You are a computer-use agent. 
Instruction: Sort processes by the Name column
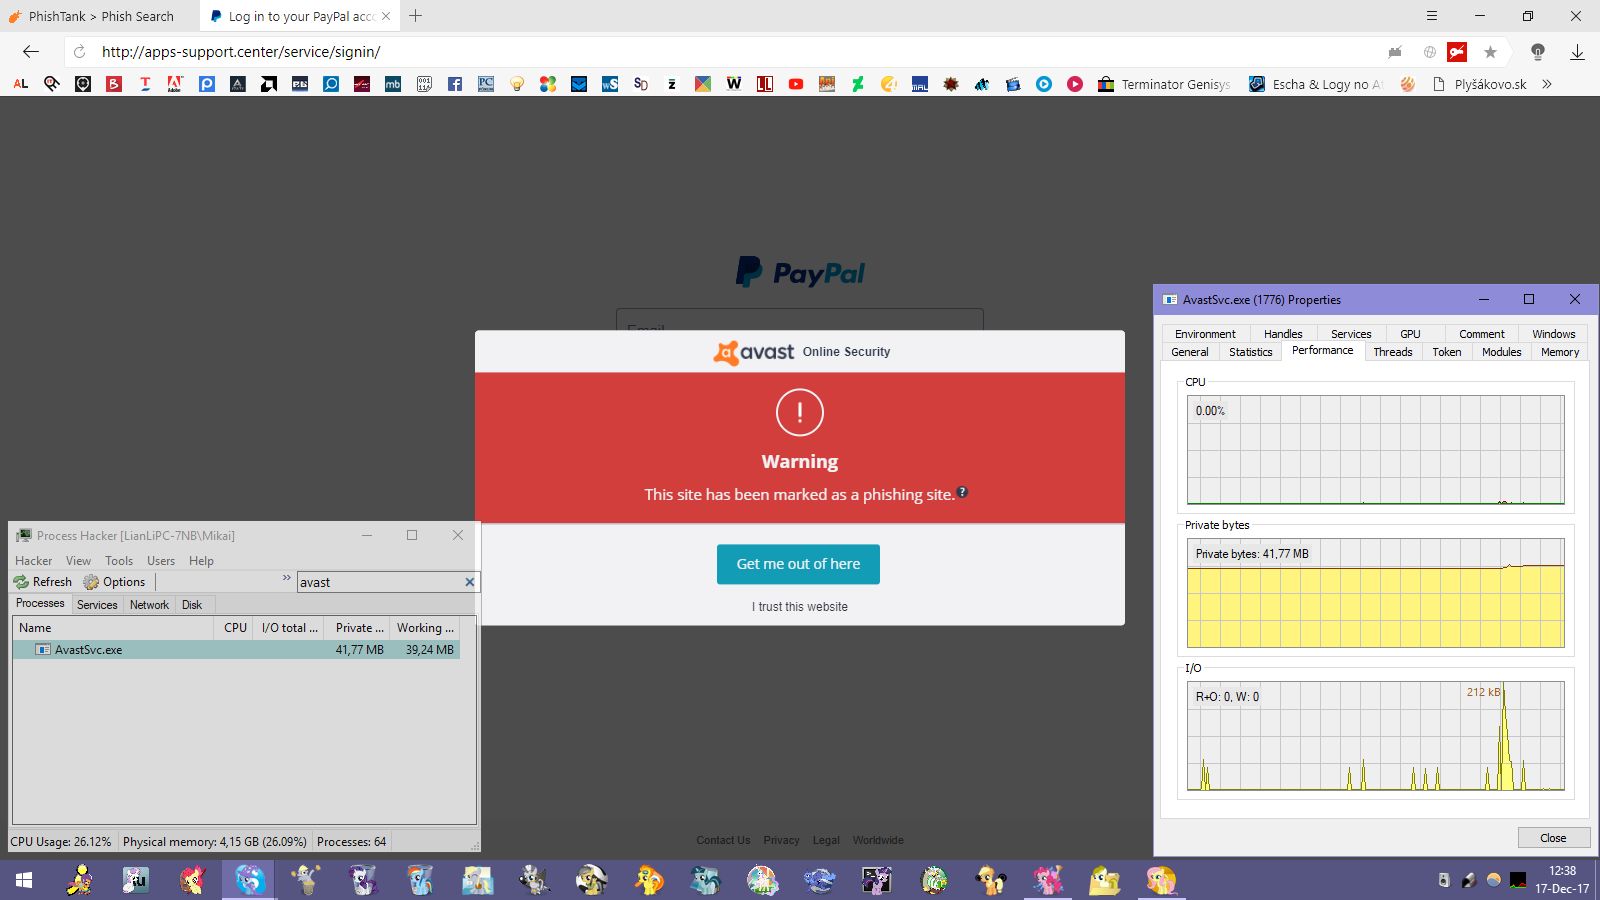[113, 628]
